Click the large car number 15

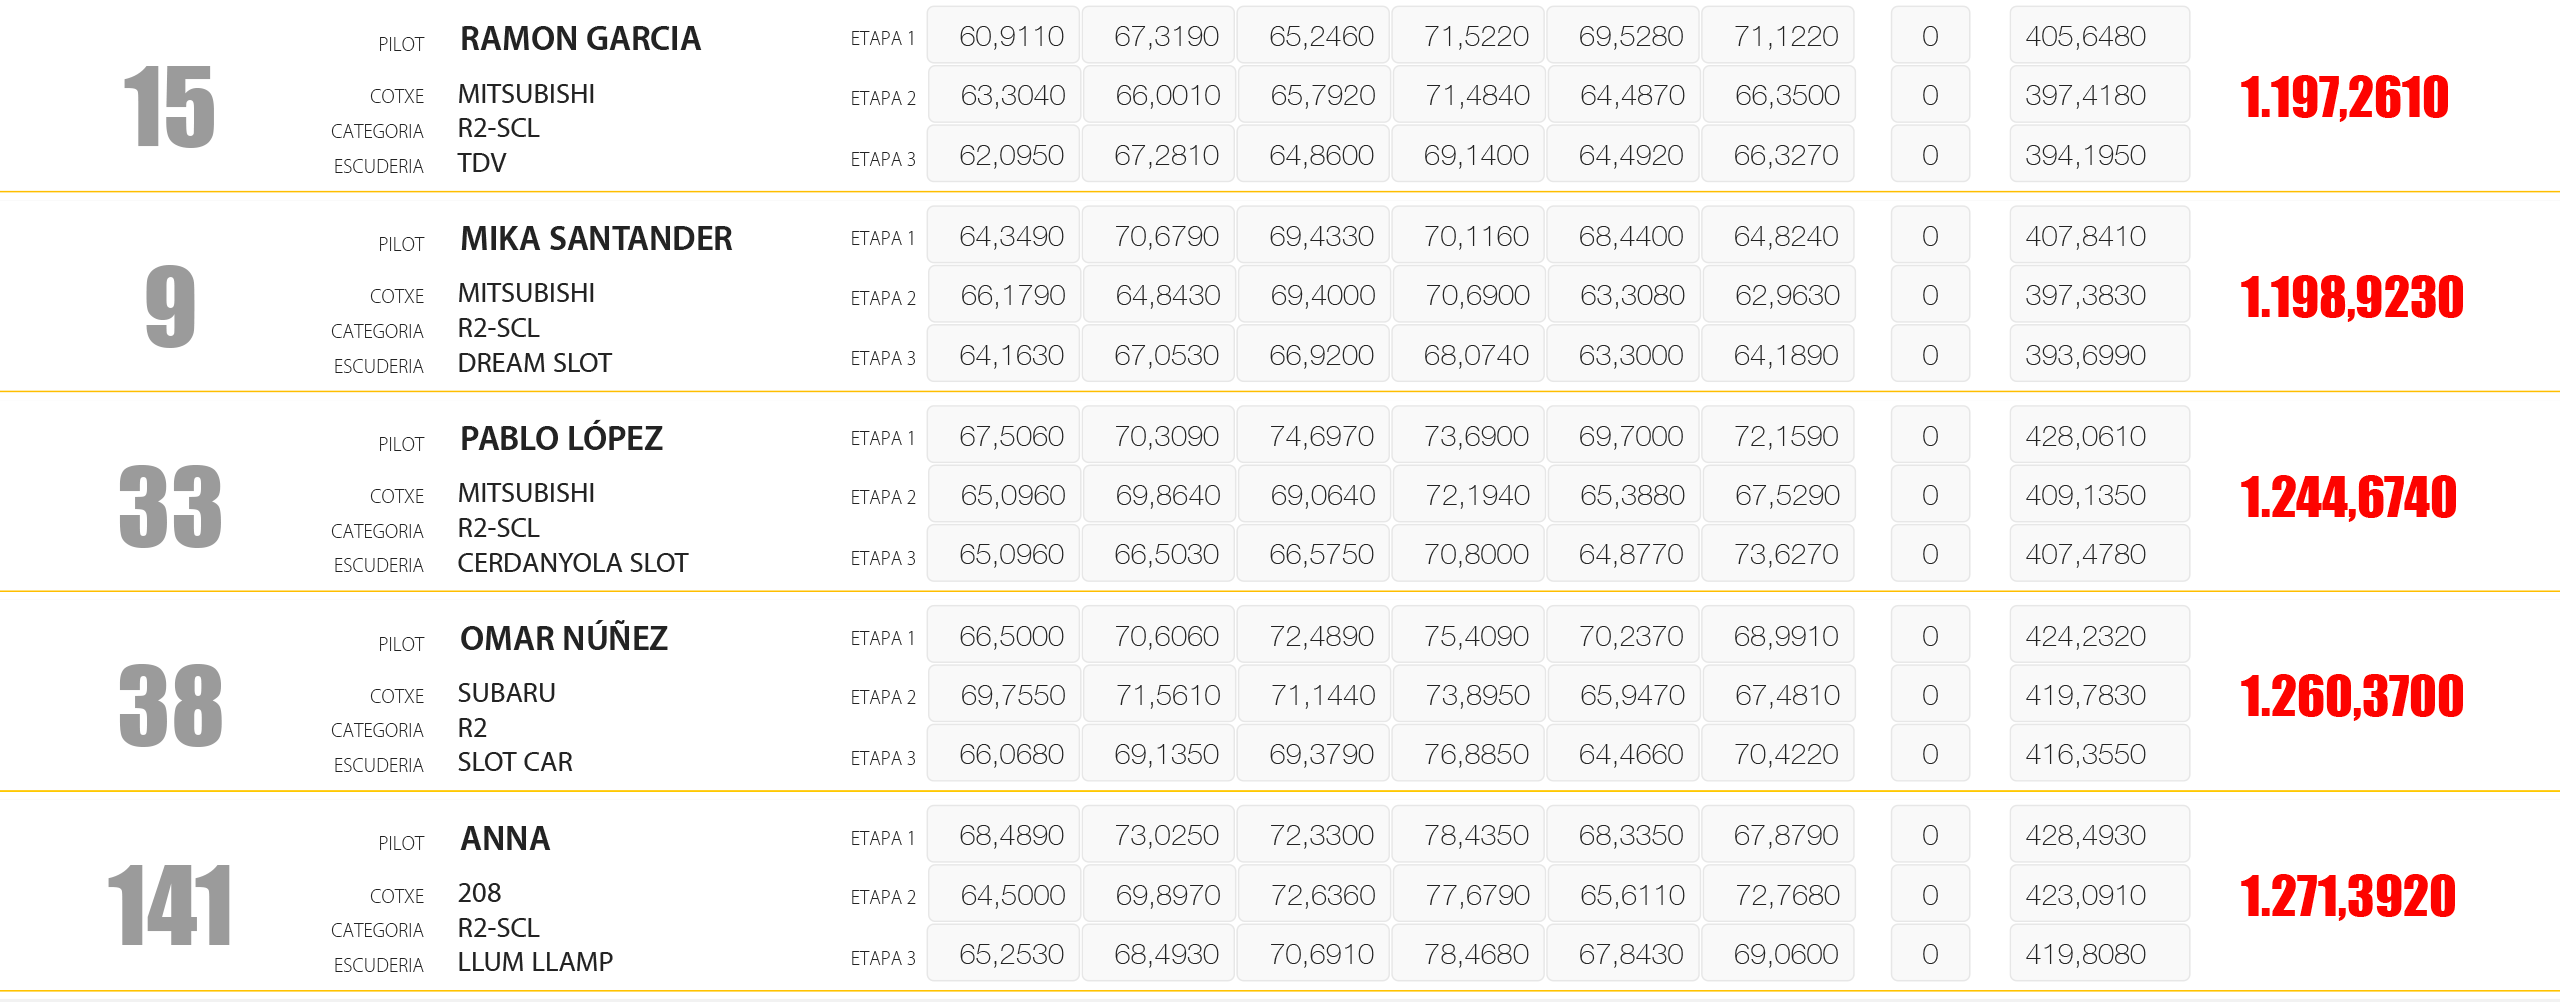pyautogui.click(x=169, y=107)
